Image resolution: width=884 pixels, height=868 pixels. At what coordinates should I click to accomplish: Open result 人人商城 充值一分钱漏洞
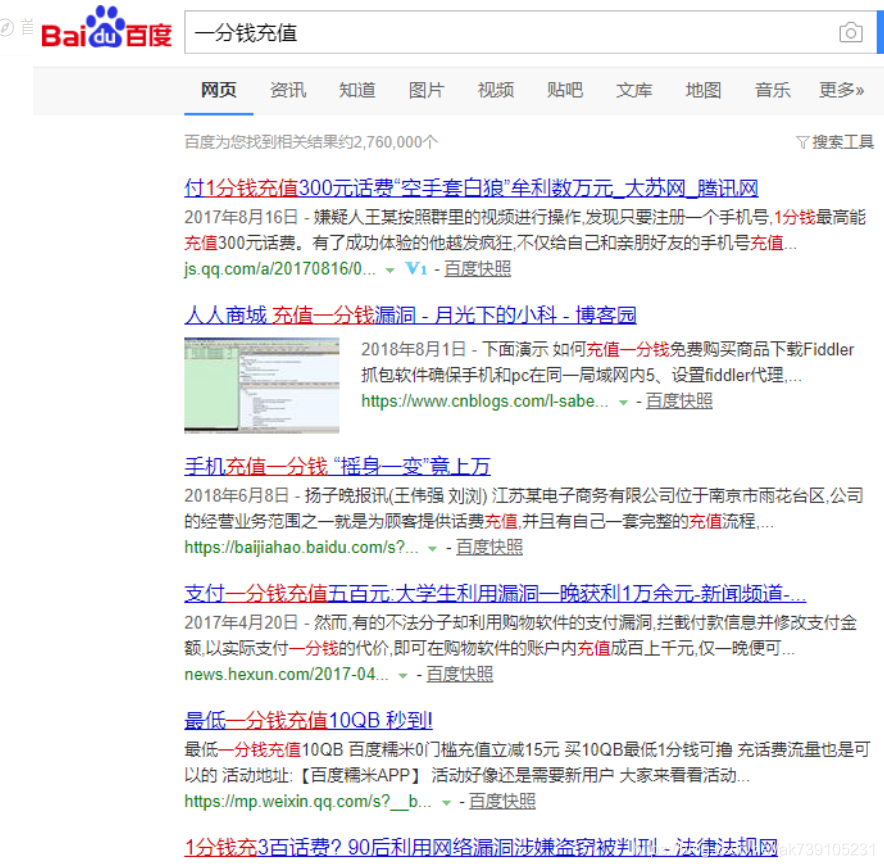[x=410, y=315]
